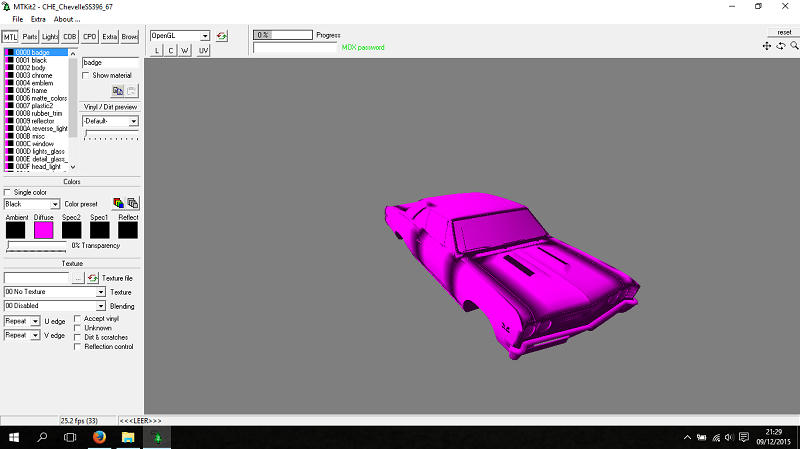Select the zoom magnifier tool icon

click(794, 46)
